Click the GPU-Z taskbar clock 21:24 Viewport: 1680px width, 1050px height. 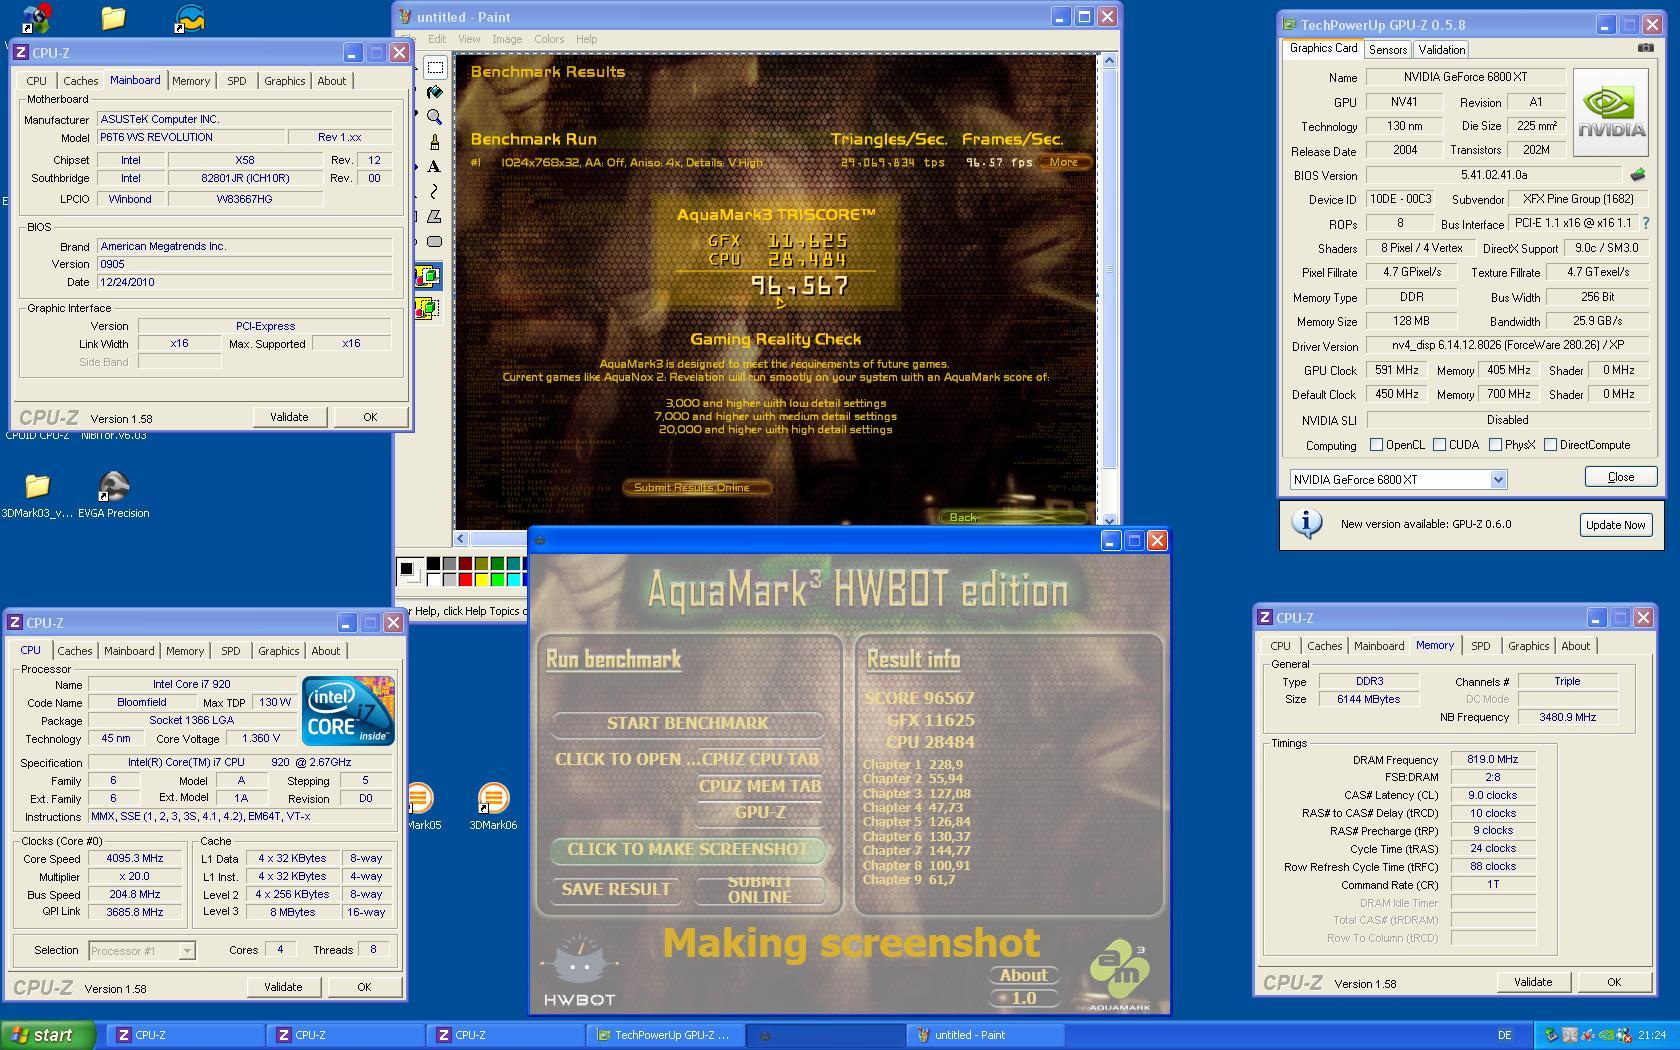coord(1652,1035)
